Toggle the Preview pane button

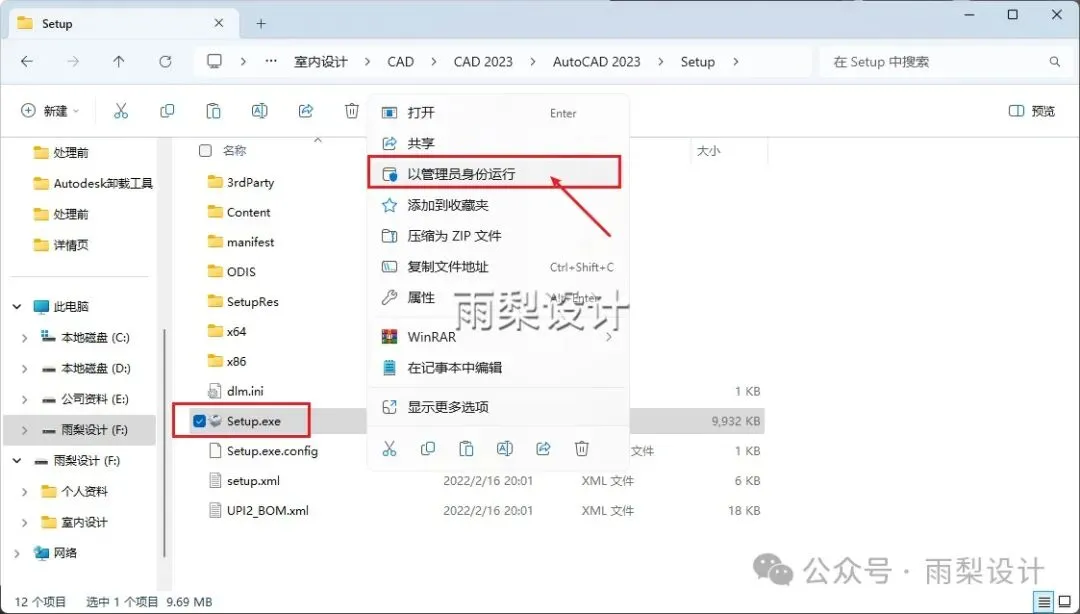[1032, 111]
